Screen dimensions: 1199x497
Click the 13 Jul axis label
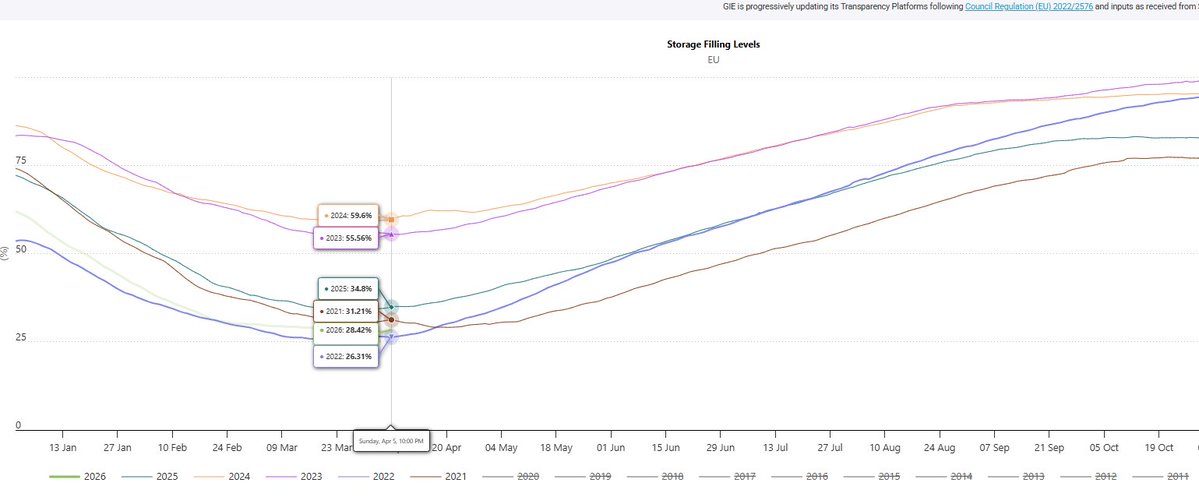coord(775,447)
